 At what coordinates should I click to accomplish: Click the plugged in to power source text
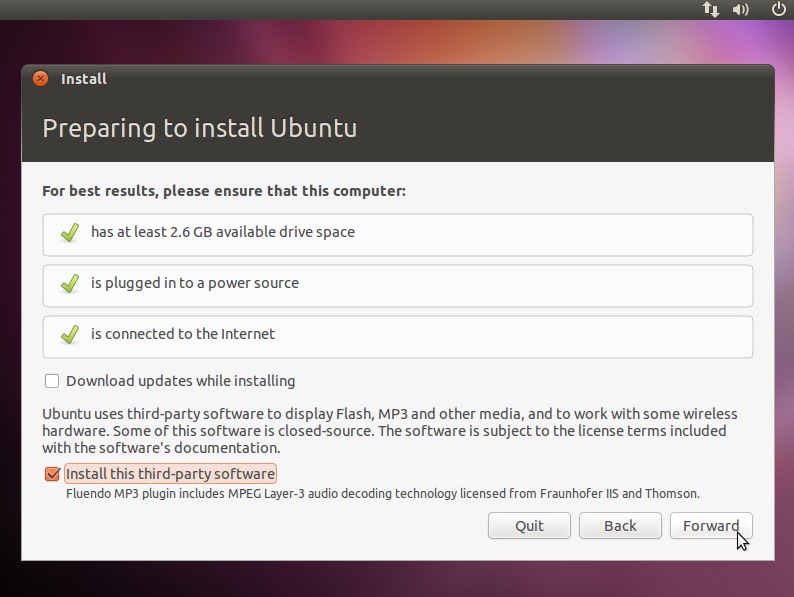(194, 283)
